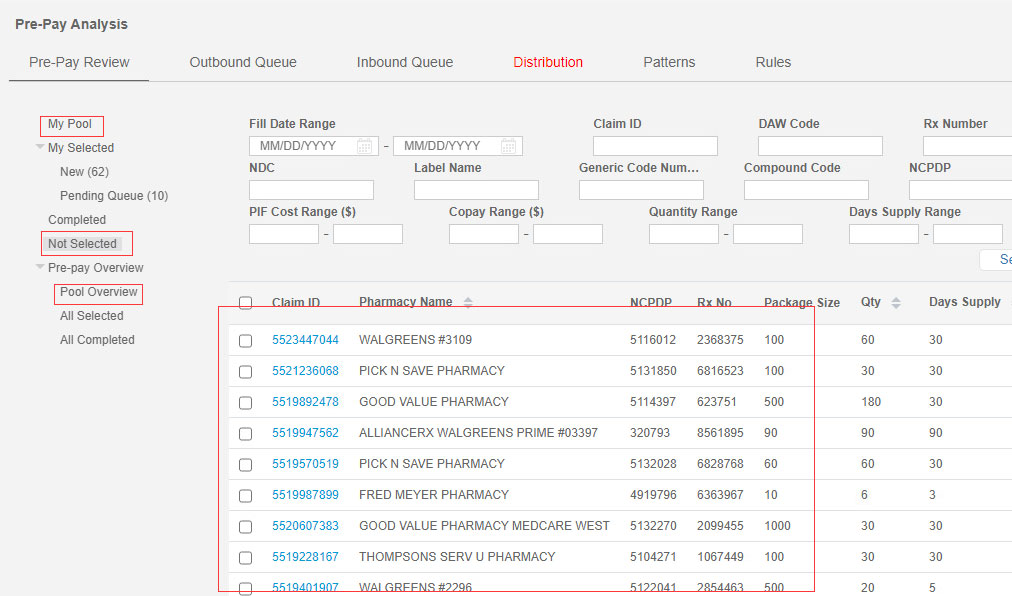Open claim link 5519228167
1012x596 pixels.
305,557
